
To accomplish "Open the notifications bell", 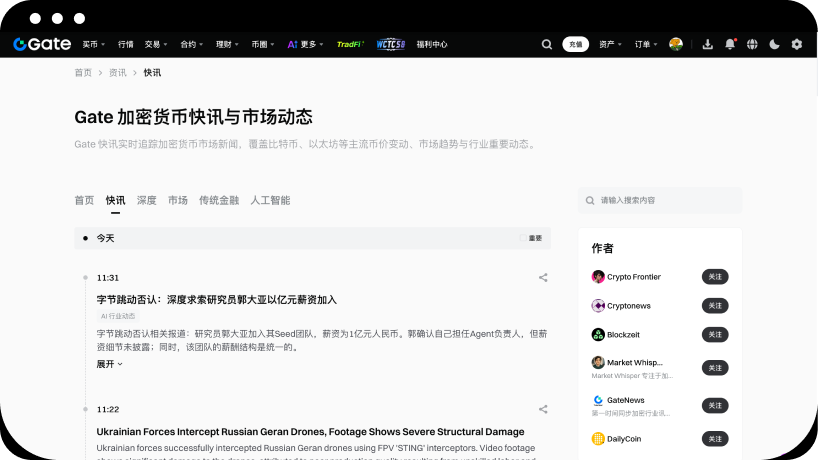I will (730, 44).
